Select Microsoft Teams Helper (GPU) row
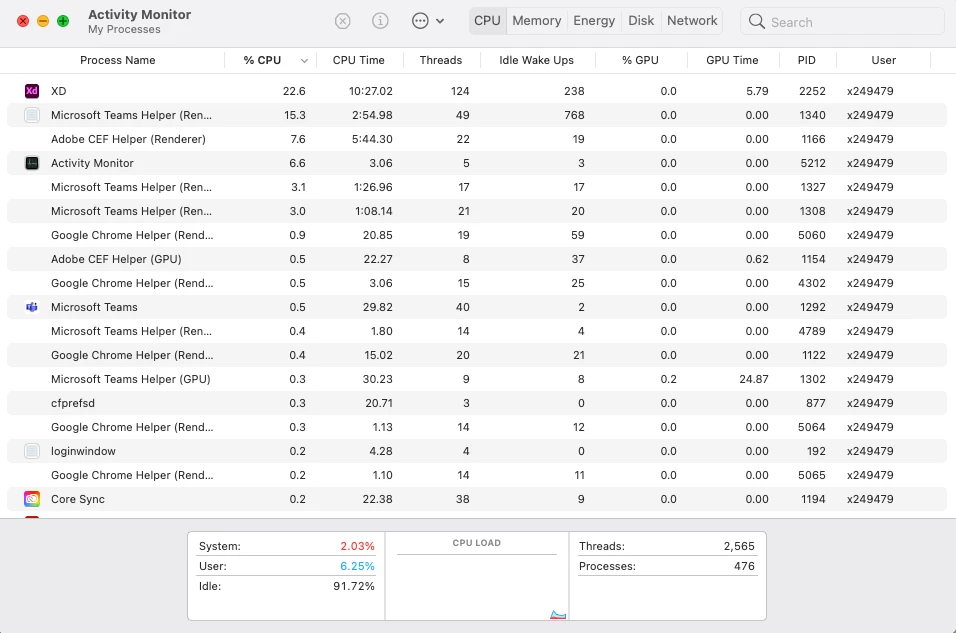 pyautogui.click(x=477, y=379)
